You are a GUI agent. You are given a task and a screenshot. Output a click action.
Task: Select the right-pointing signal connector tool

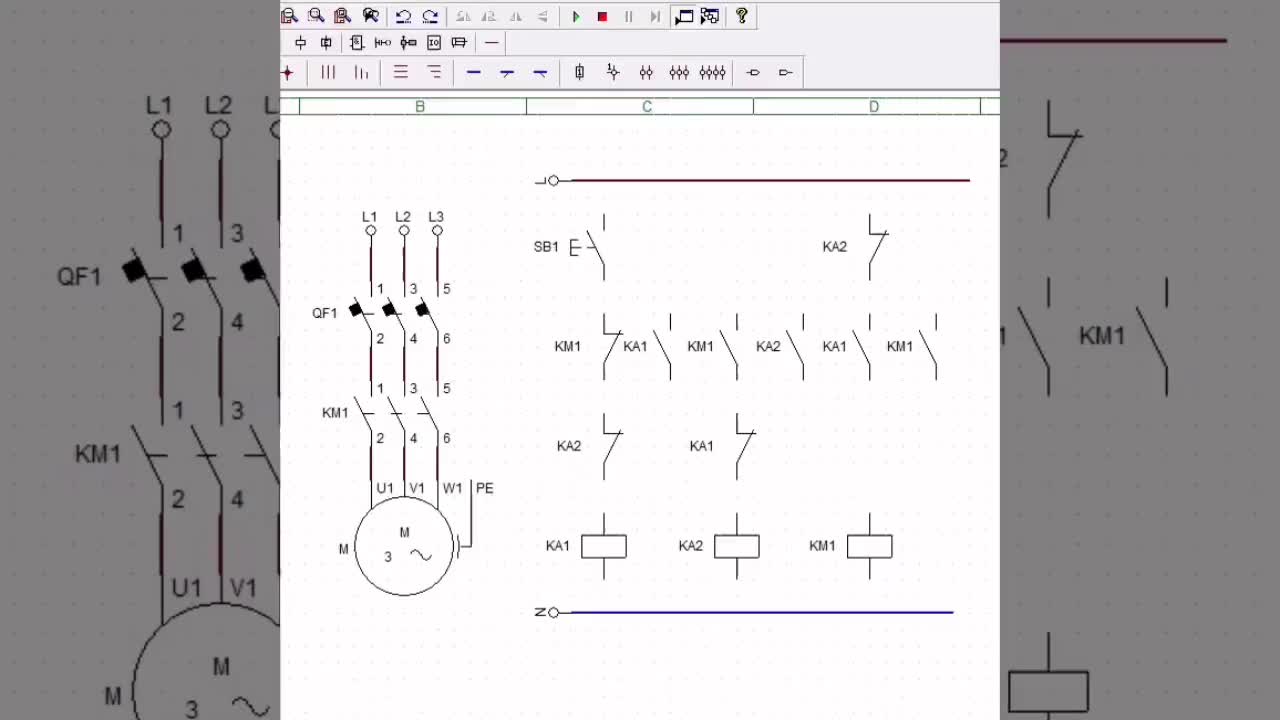(x=785, y=72)
